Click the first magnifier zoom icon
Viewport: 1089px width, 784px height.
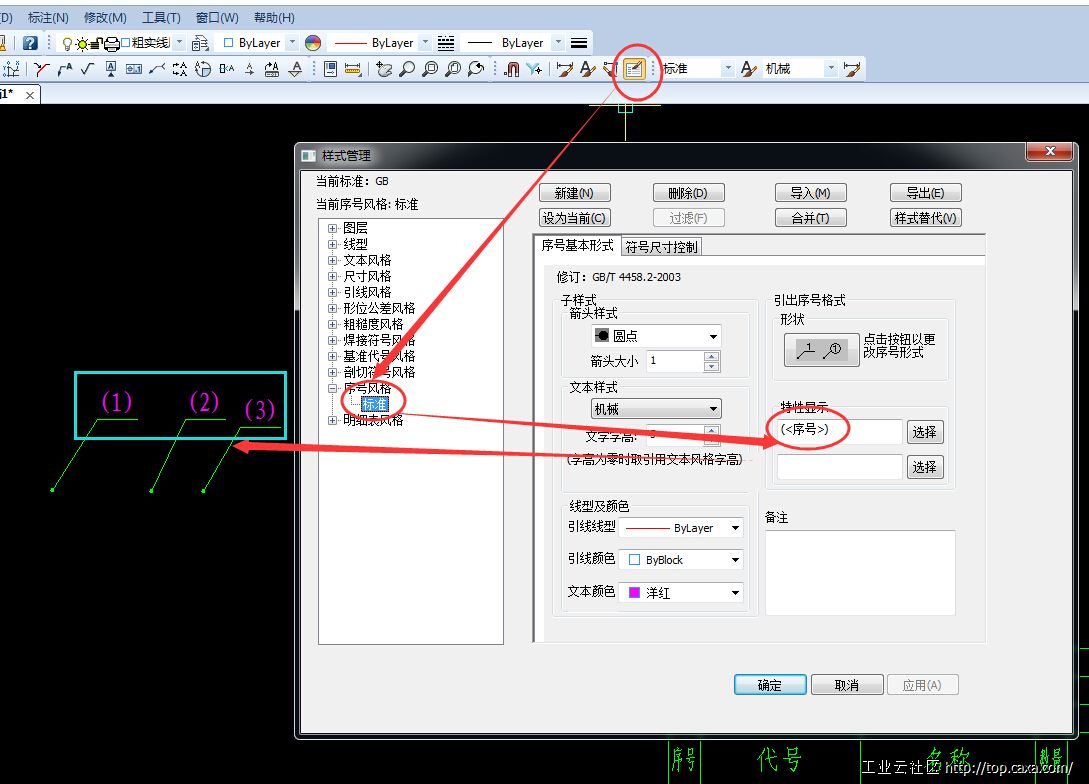(x=407, y=69)
